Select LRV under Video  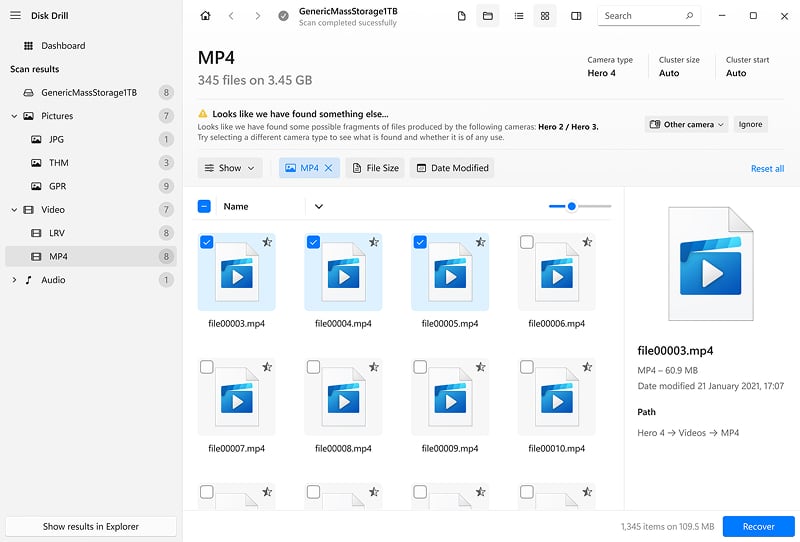point(91,233)
